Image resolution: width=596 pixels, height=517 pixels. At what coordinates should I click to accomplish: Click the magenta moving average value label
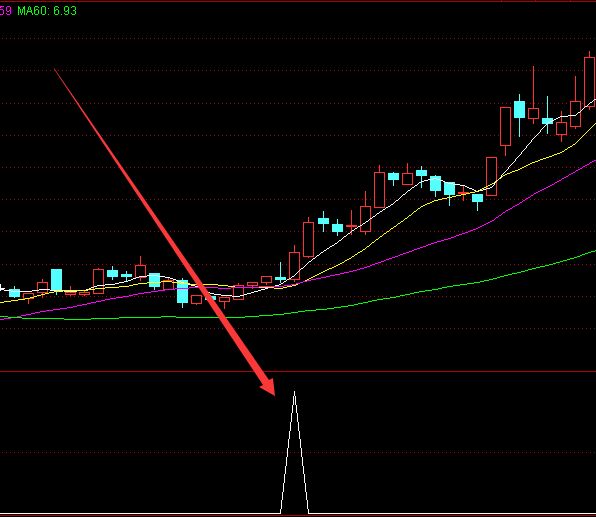6,11
